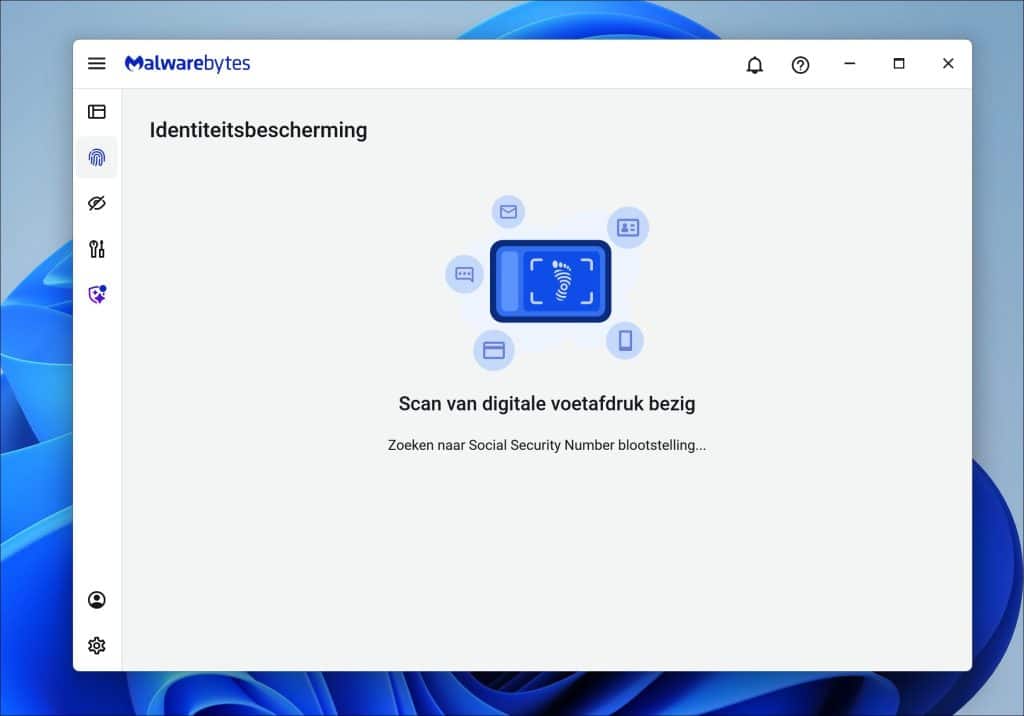1024x716 pixels.
Task: Click the envelope icon in the scan illustration
Action: pyautogui.click(x=508, y=212)
